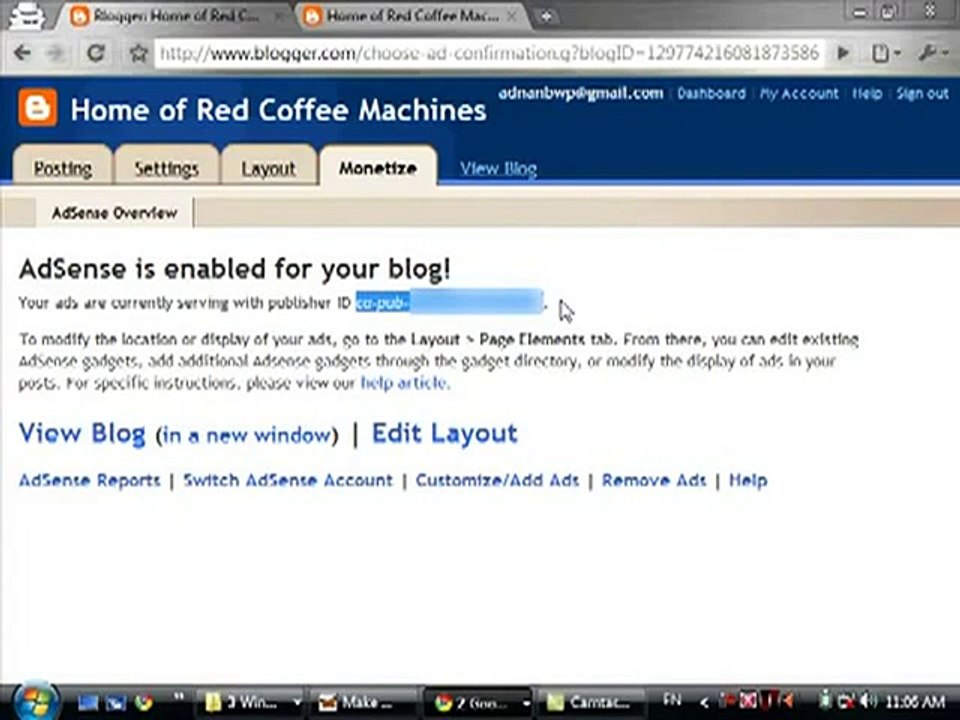This screenshot has width=960, height=720.
Task: Go to the Dashboard link
Action: [x=711, y=93]
